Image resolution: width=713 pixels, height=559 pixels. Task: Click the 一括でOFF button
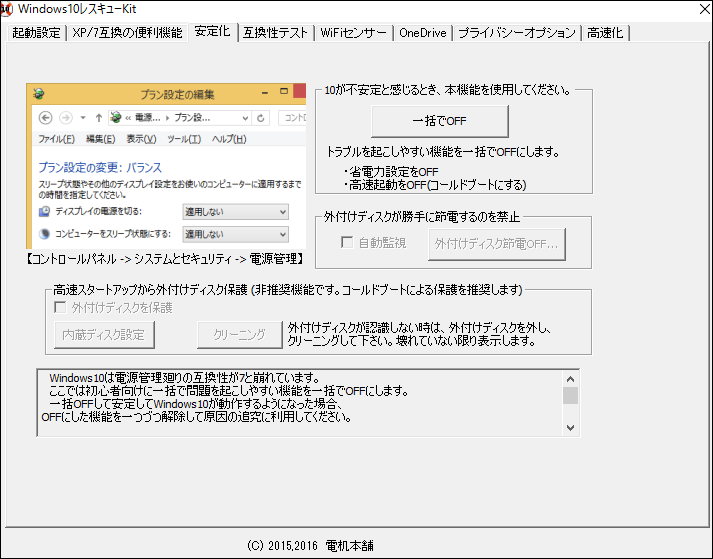coord(440,121)
